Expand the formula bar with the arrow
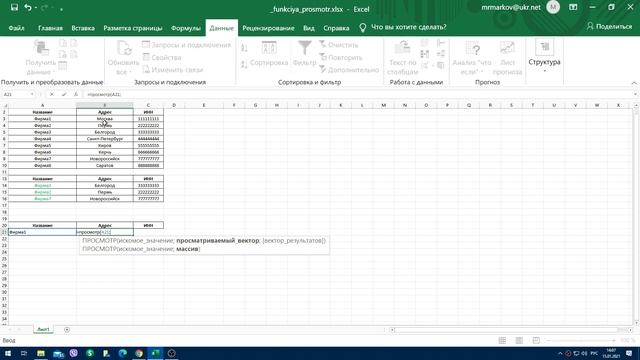The width and height of the screenshot is (640, 360). pyautogui.click(x=636, y=94)
